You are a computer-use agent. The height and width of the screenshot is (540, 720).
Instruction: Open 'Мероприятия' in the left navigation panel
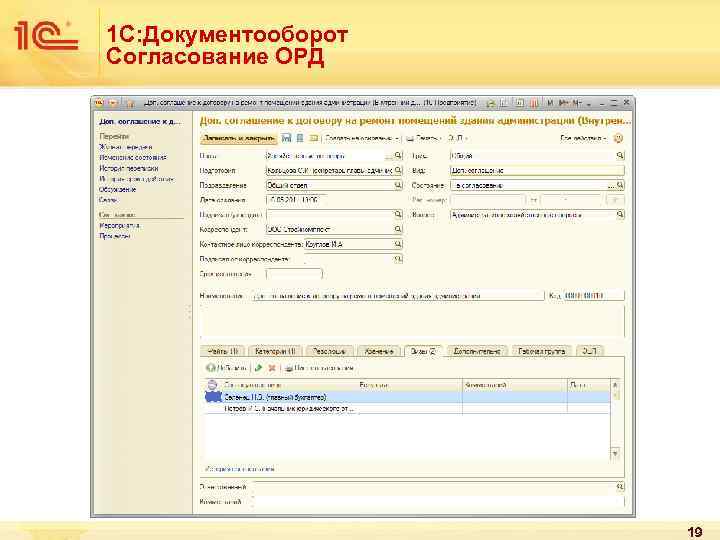point(120,225)
